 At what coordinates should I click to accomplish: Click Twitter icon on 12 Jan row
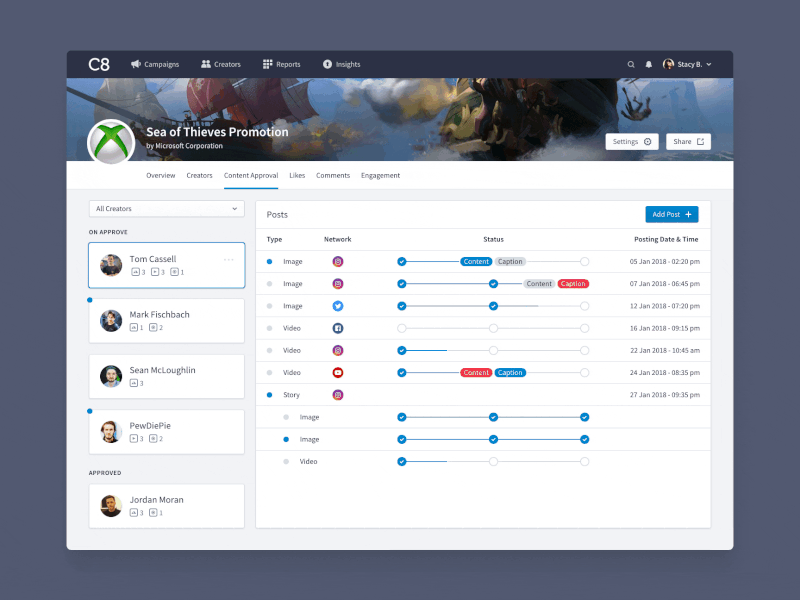338,306
